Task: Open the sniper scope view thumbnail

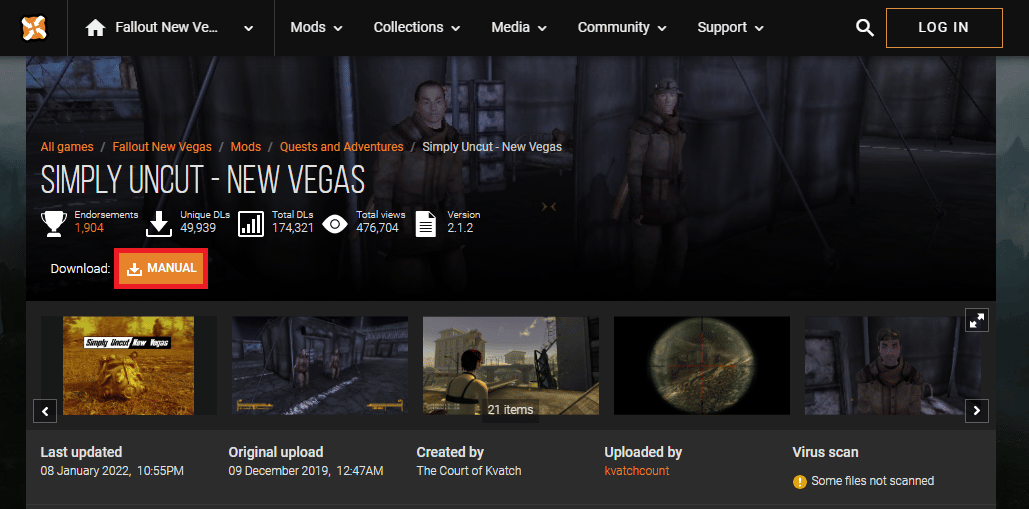Action: coord(702,365)
